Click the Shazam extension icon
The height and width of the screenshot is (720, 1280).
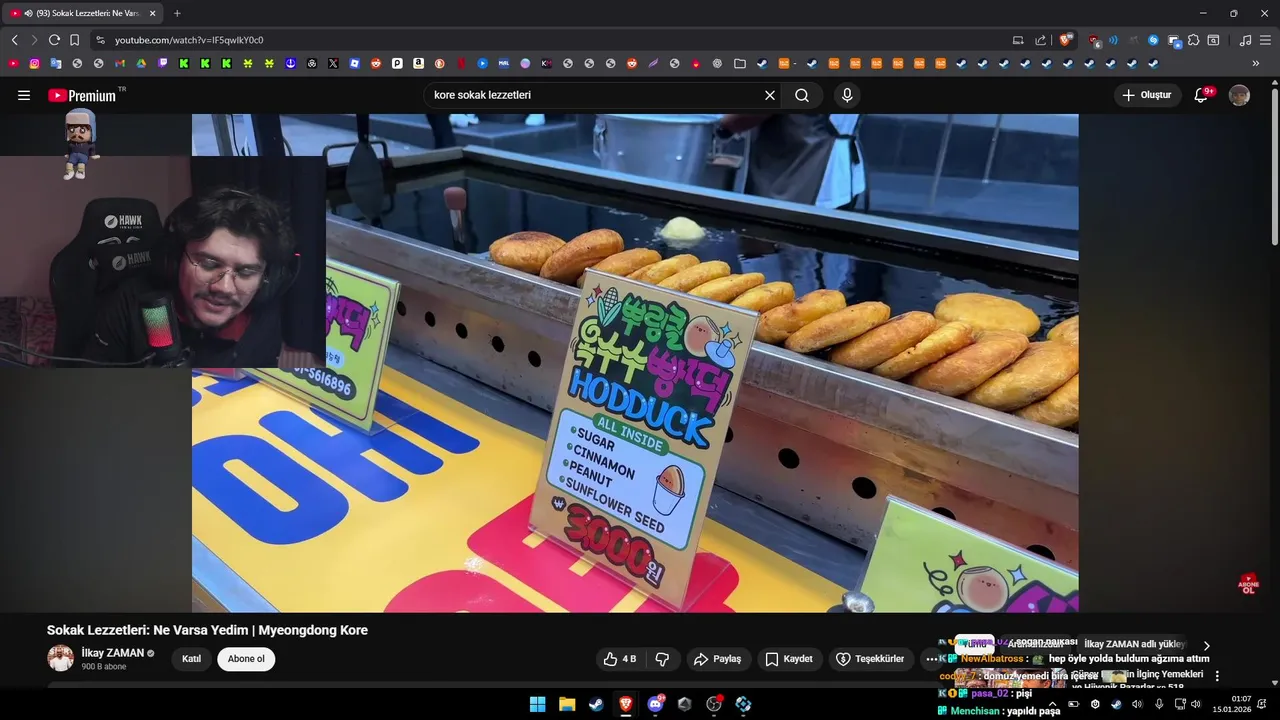tap(1153, 40)
